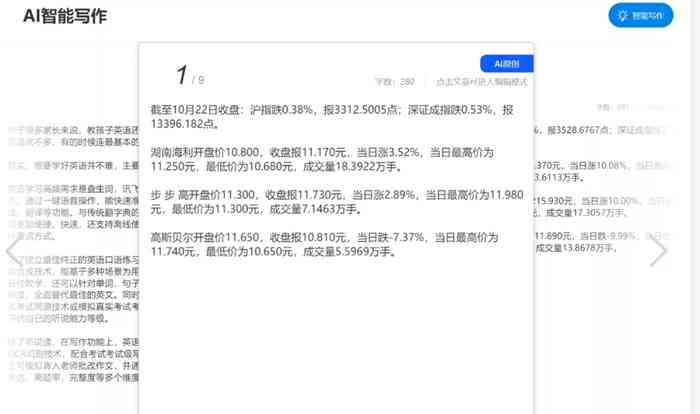This screenshot has height=414, width=700.
Task: Click the blue 智能写作 button at top right
Action: coord(641,15)
